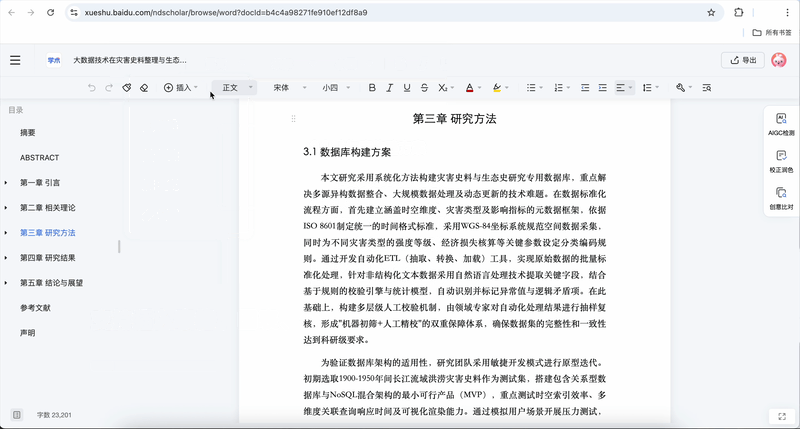Go to 第一章 引言 in the outline

pos(40,183)
